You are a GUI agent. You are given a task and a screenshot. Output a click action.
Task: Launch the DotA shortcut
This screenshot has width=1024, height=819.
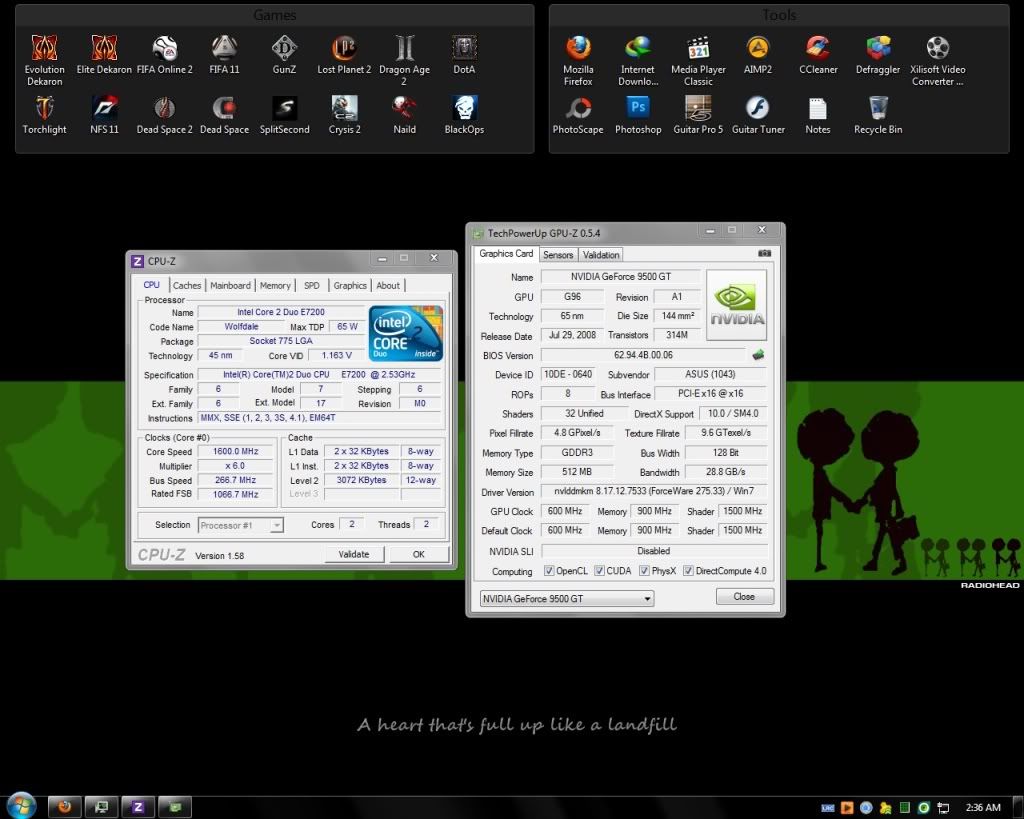[x=464, y=55]
